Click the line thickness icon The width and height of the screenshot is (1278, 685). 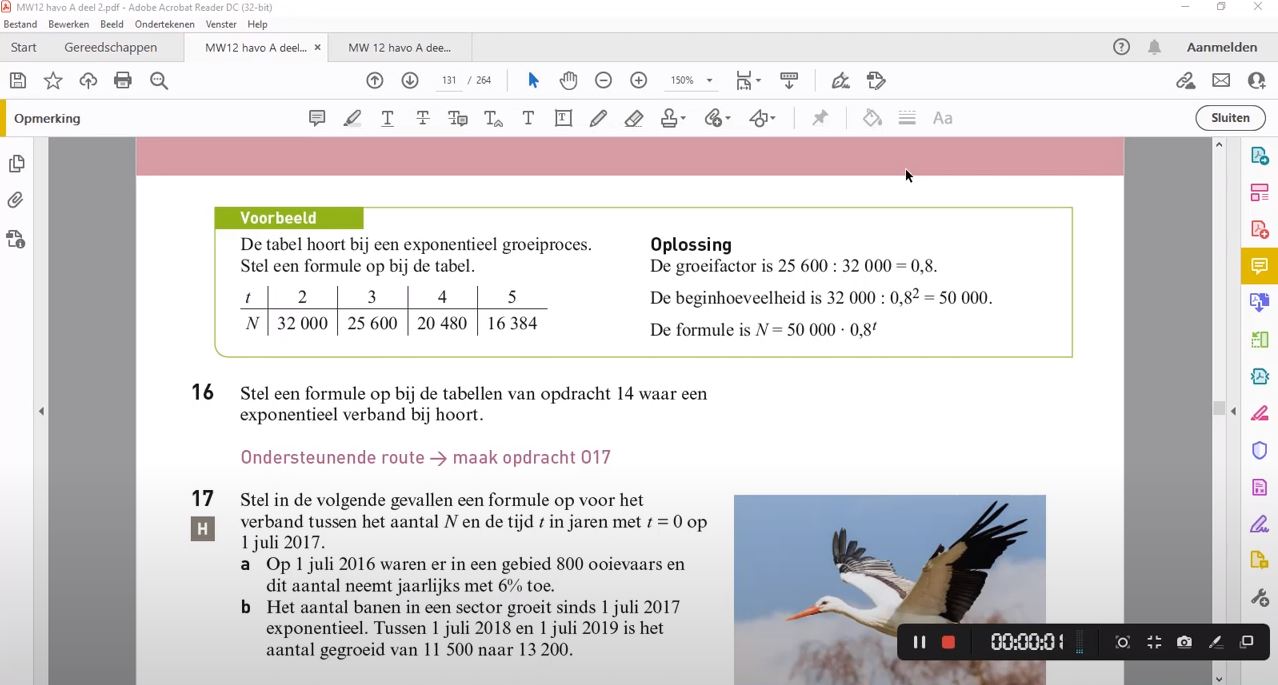click(x=907, y=118)
